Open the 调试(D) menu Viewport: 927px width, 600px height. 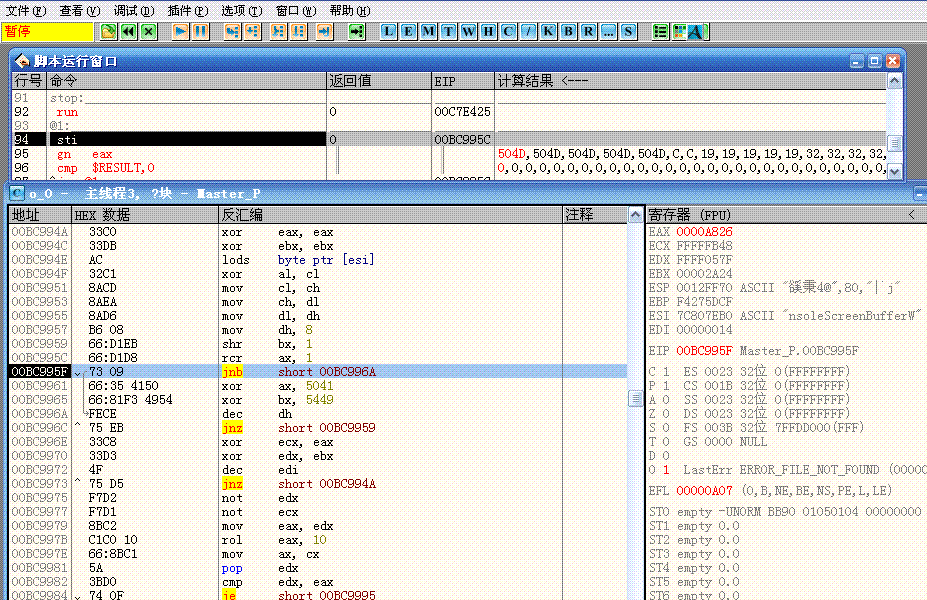point(134,11)
